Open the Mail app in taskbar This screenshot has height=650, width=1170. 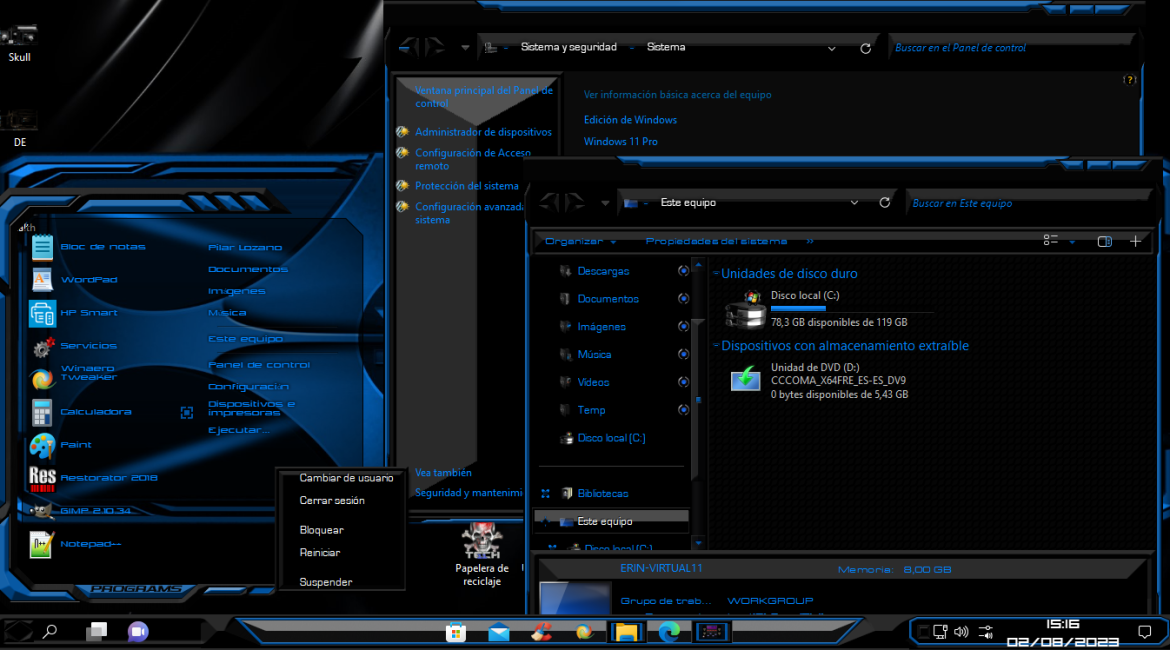pyautogui.click(x=499, y=632)
